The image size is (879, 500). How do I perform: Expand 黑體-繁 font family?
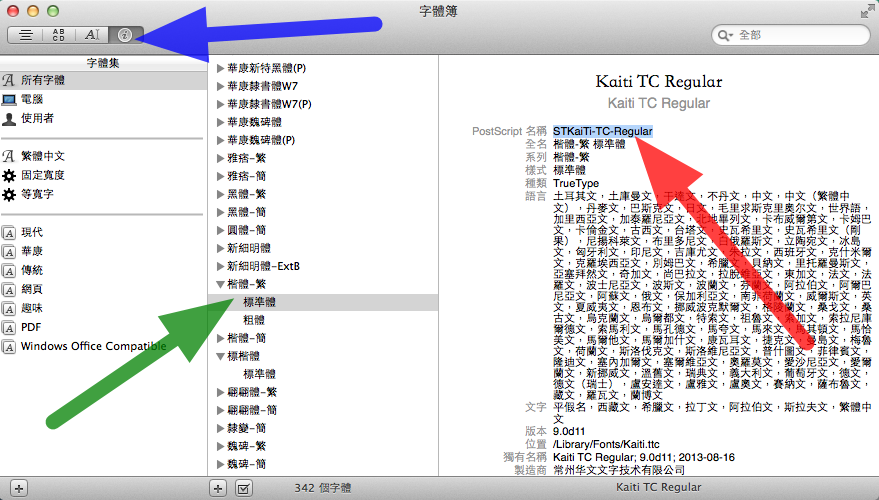pyautogui.click(x=220, y=194)
